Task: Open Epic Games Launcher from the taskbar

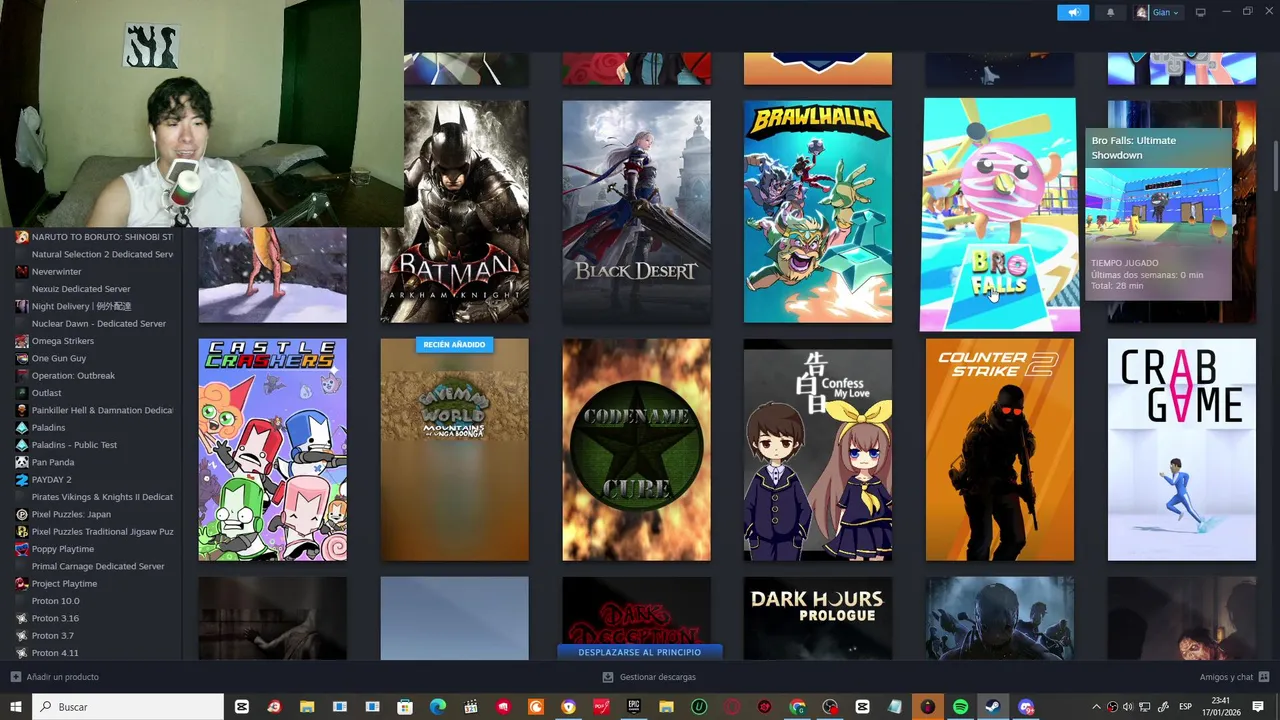Action: [633, 707]
